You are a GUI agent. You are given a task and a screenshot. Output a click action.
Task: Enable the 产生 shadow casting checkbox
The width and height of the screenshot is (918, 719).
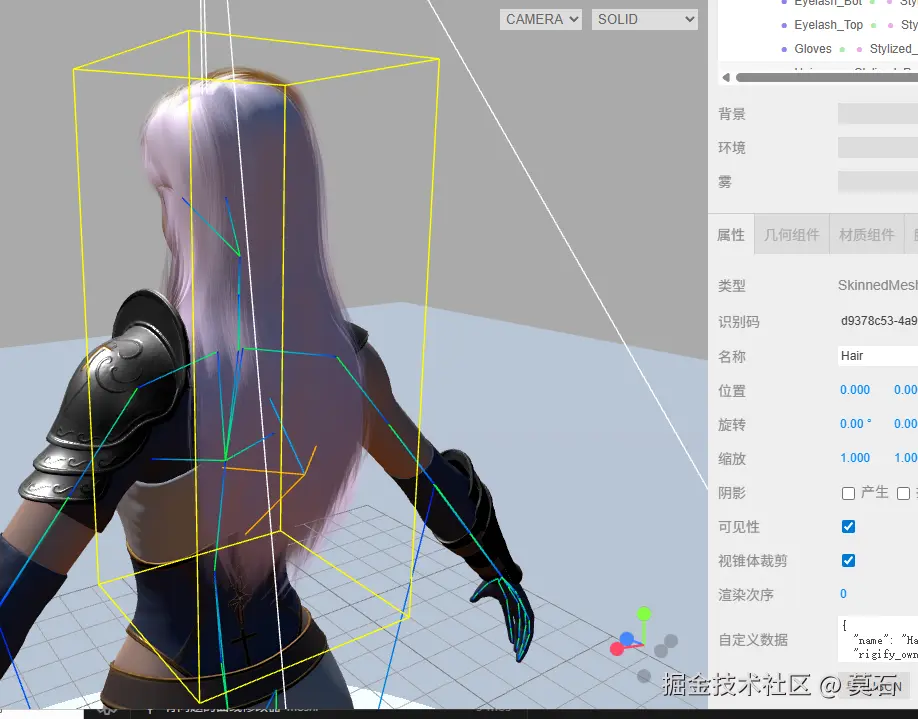click(x=848, y=492)
